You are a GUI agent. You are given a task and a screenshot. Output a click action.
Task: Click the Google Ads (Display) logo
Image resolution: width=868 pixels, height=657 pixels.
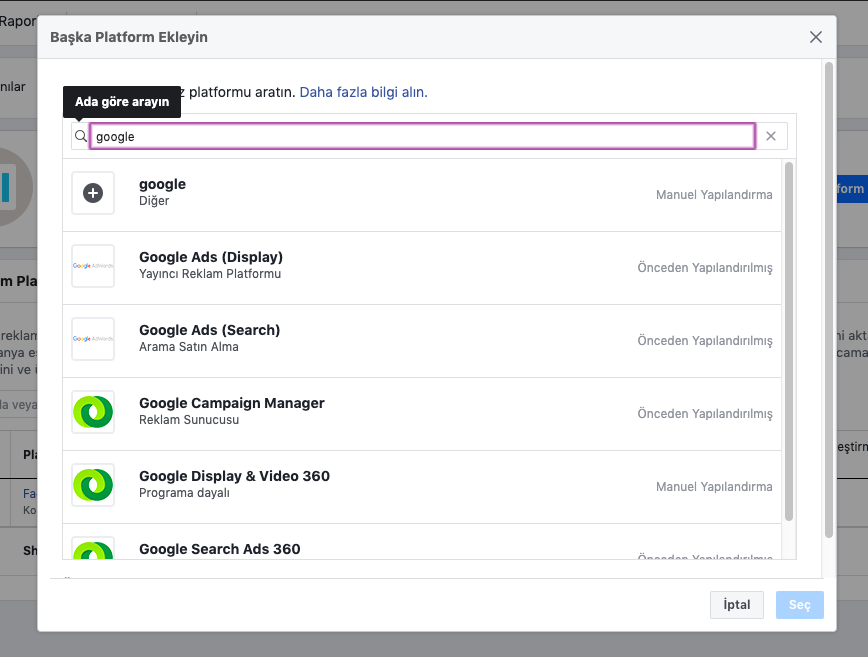pyautogui.click(x=93, y=266)
